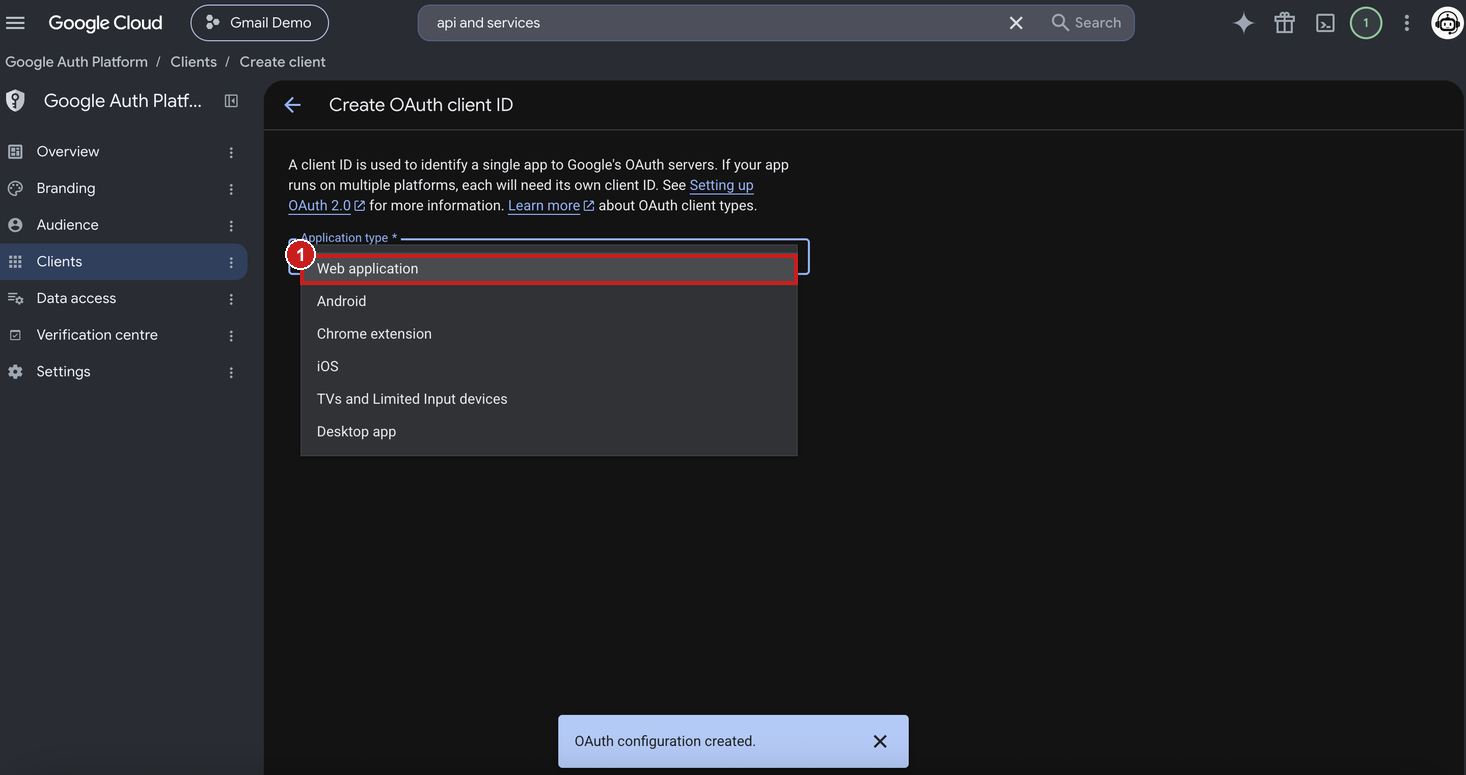This screenshot has width=1466, height=775.
Task: Follow the 'Learn more' link about client types
Action: click(x=551, y=206)
